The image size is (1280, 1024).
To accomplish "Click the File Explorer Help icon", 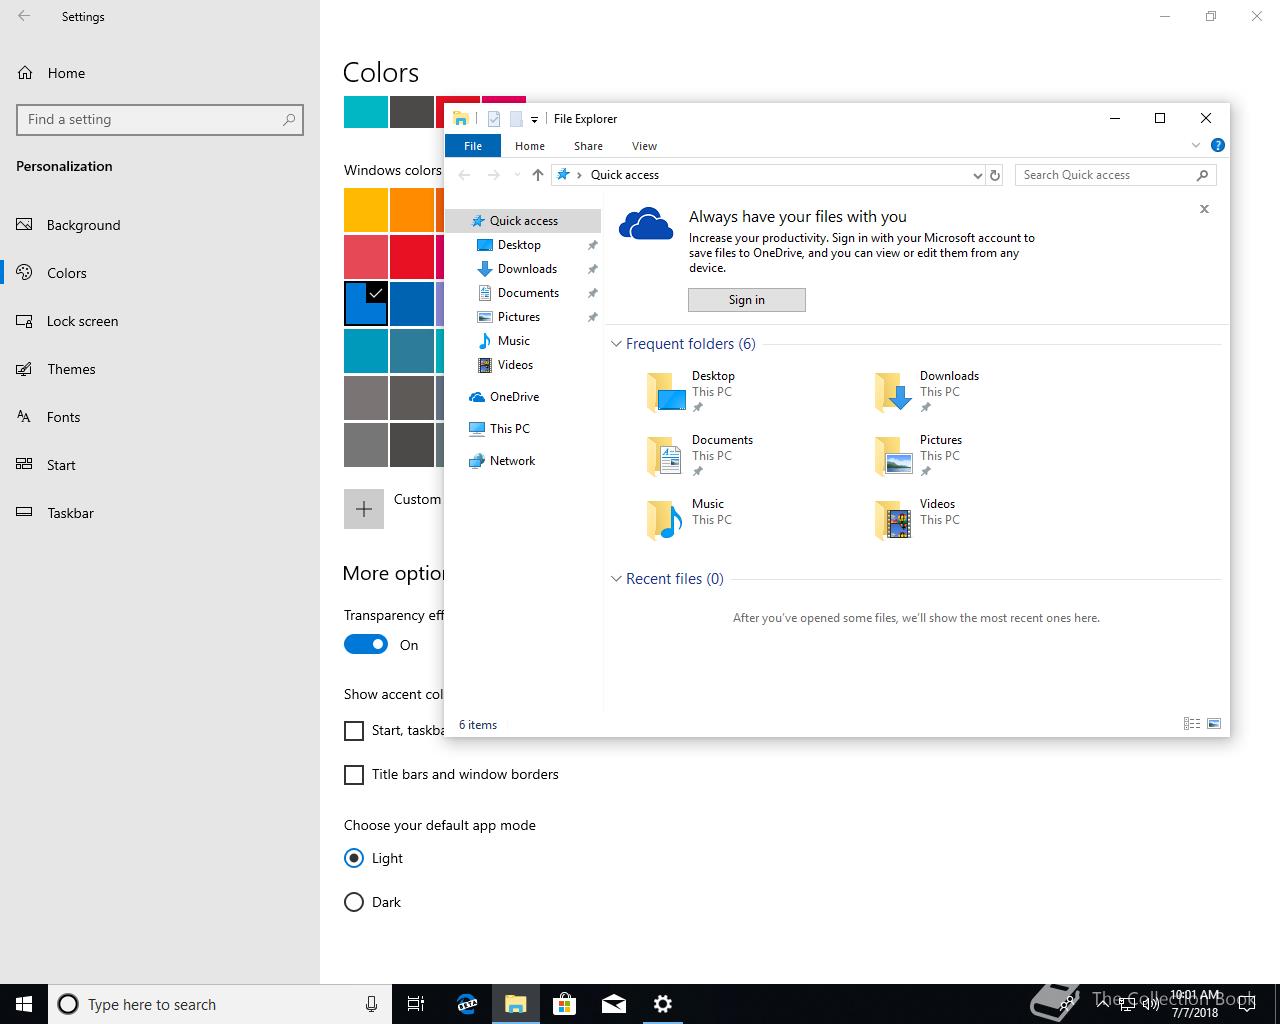I will 1217,145.
